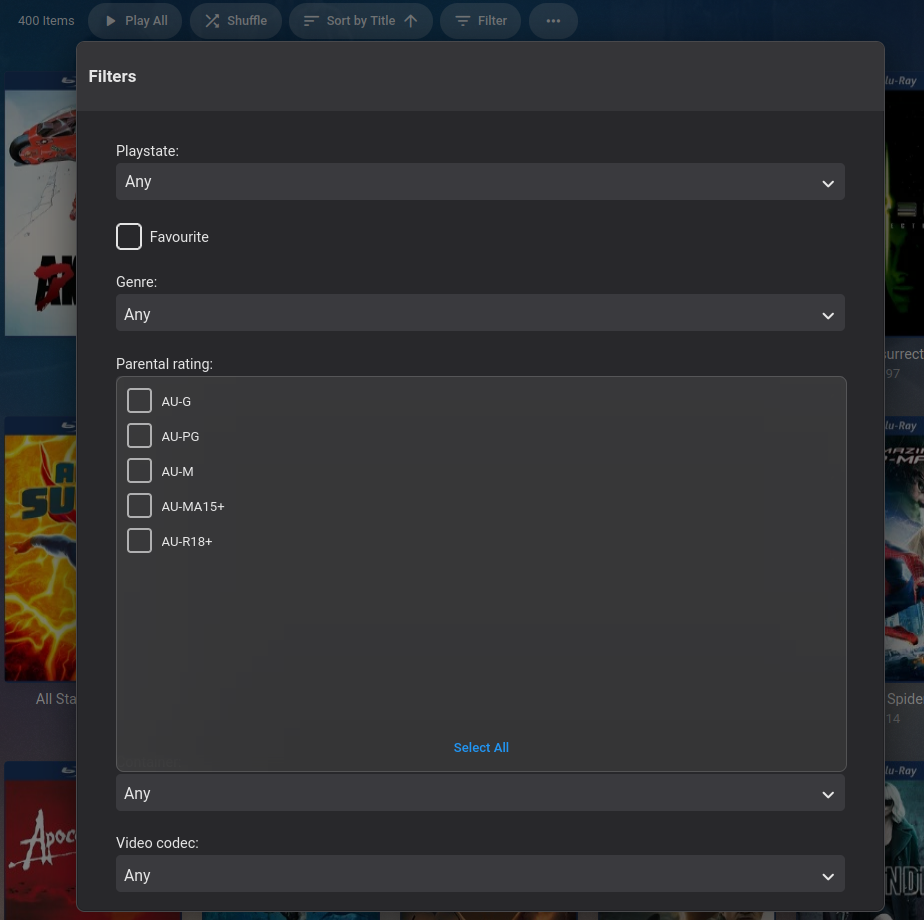
Task: Check the AU-M parental rating
Action: 139,470
